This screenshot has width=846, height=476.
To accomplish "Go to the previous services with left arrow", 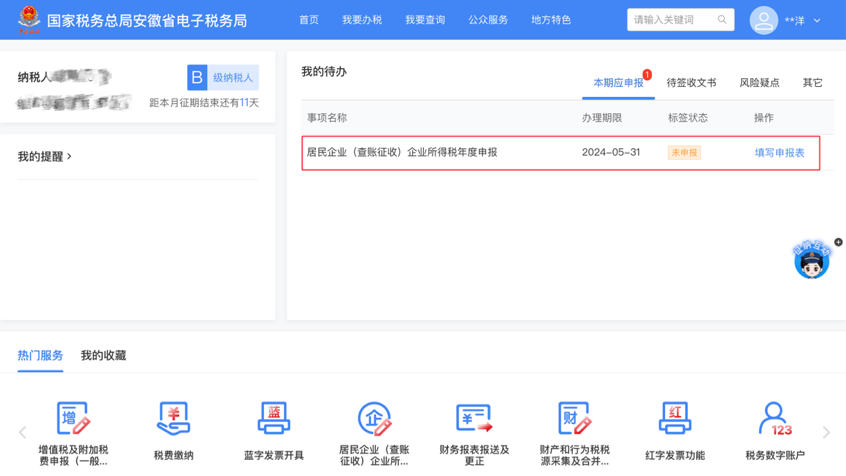I will [22, 432].
